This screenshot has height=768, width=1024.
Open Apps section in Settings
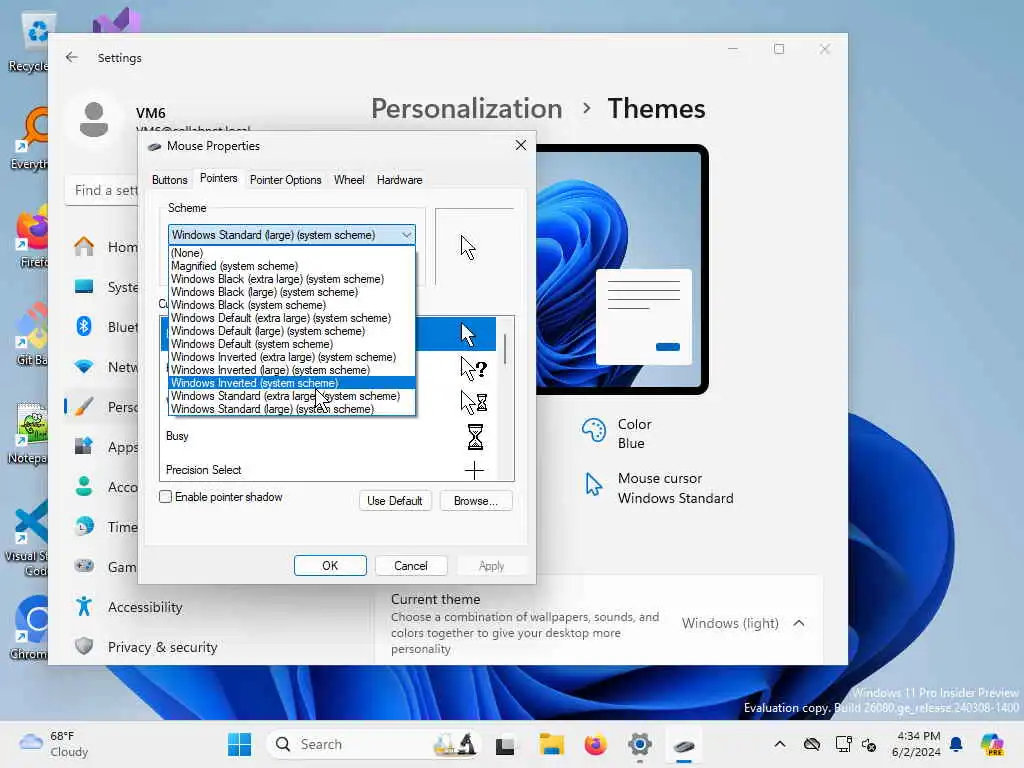tap(104, 447)
